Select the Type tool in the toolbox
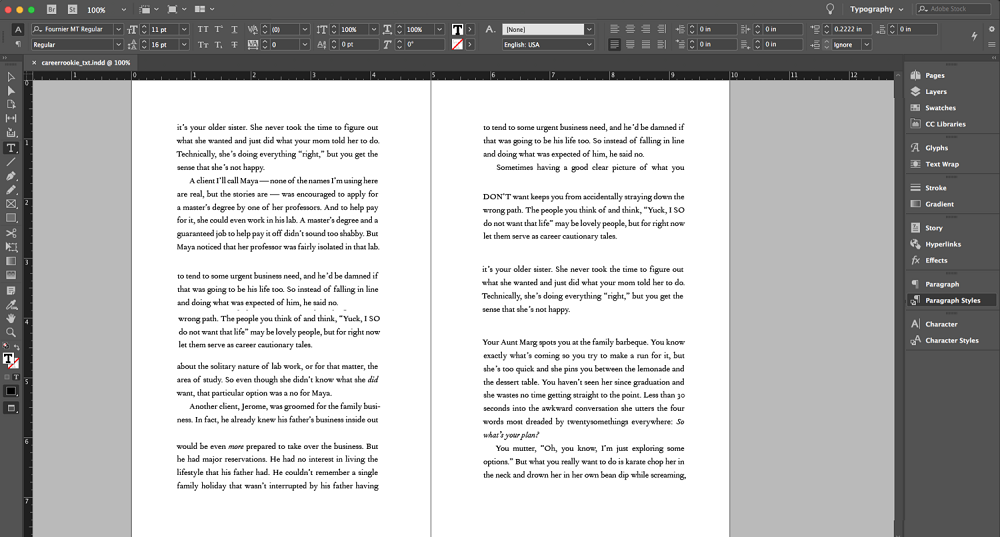 pos(11,147)
